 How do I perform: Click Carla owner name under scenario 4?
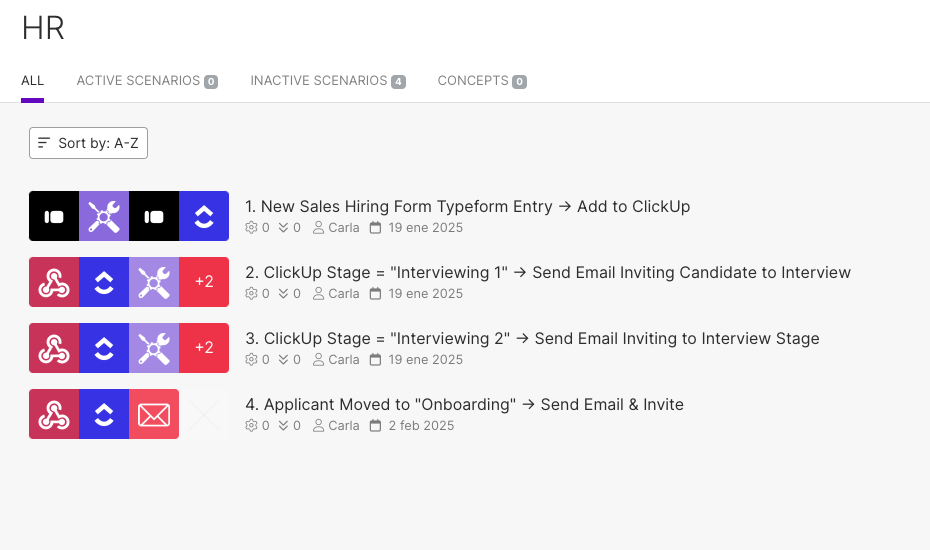tap(344, 425)
